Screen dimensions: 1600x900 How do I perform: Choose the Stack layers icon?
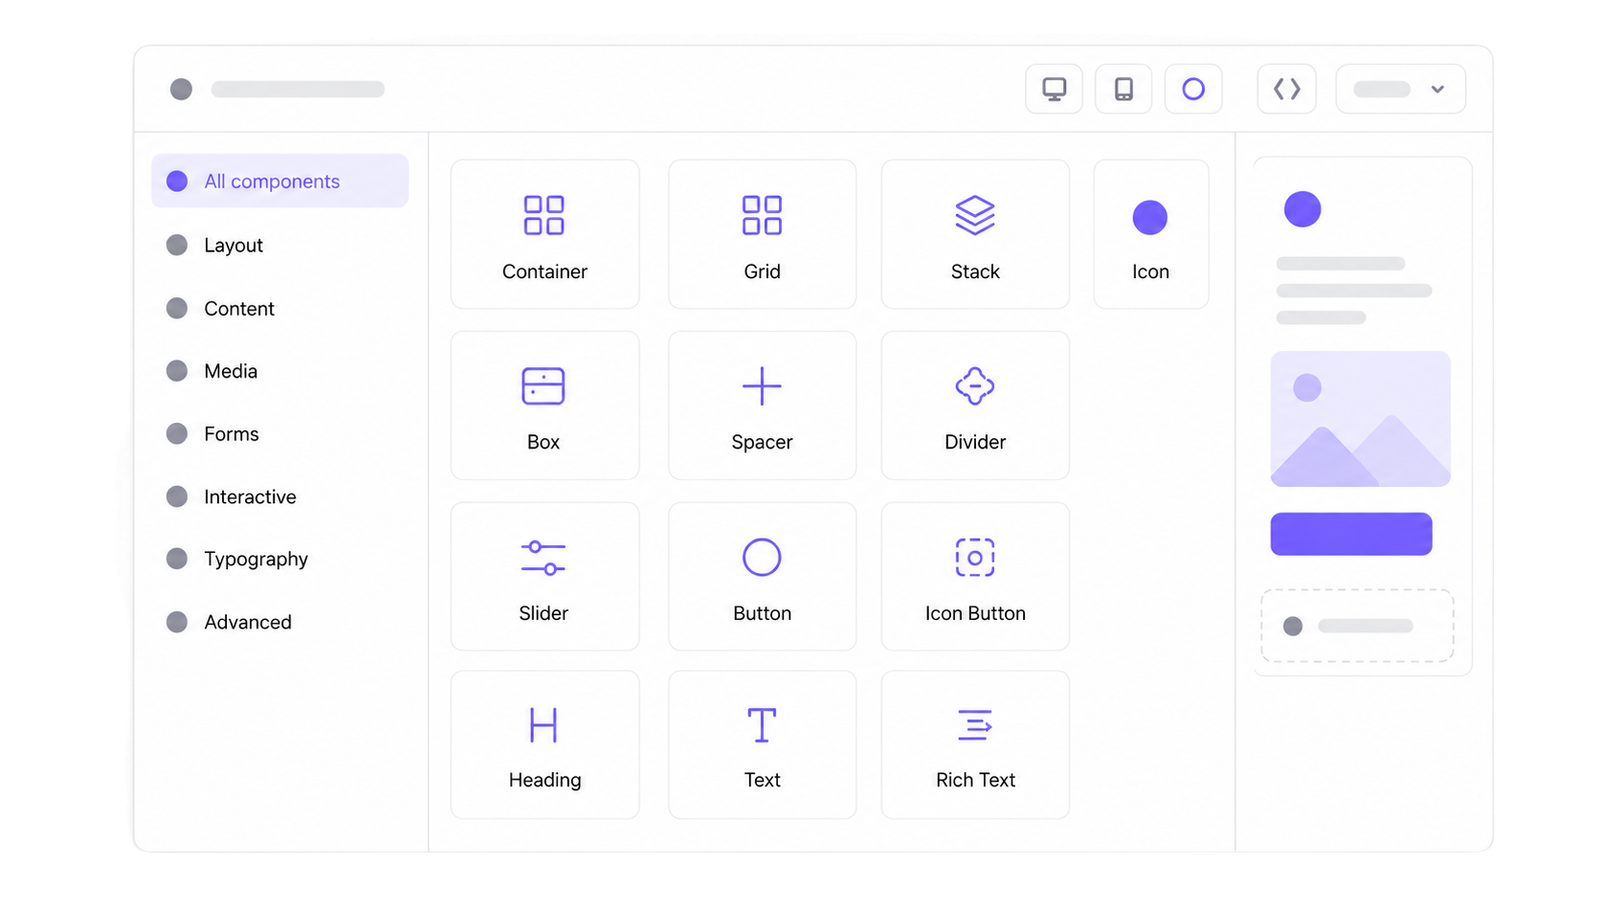pos(975,215)
